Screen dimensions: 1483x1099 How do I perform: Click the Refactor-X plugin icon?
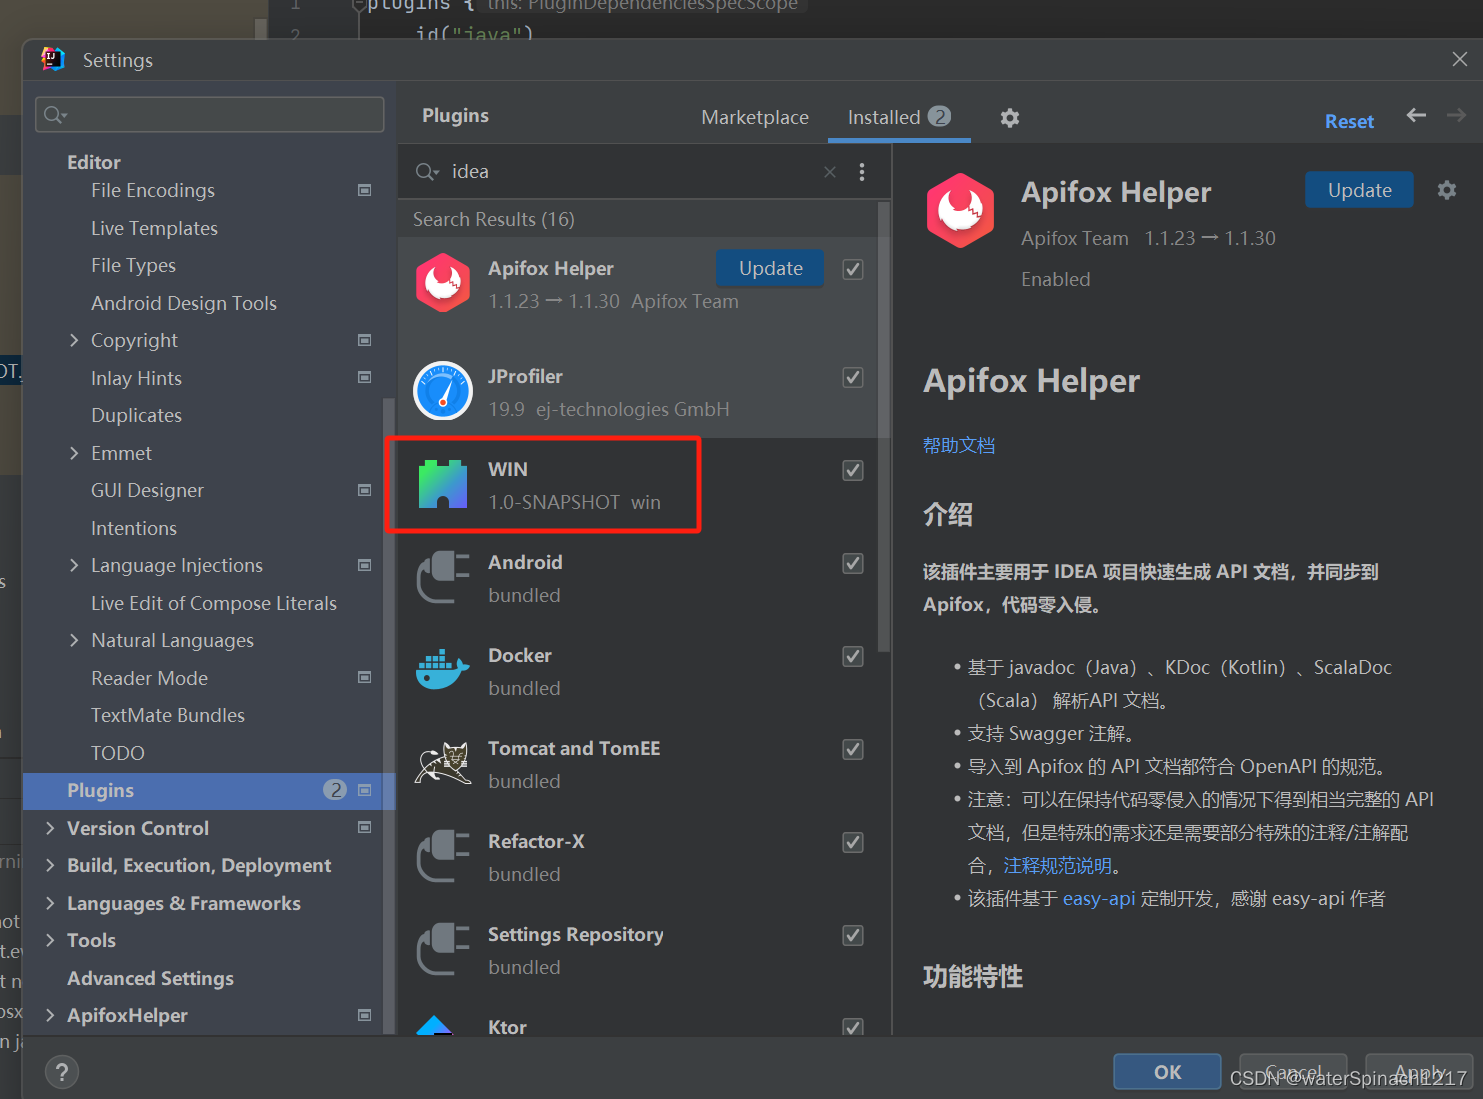point(443,856)
